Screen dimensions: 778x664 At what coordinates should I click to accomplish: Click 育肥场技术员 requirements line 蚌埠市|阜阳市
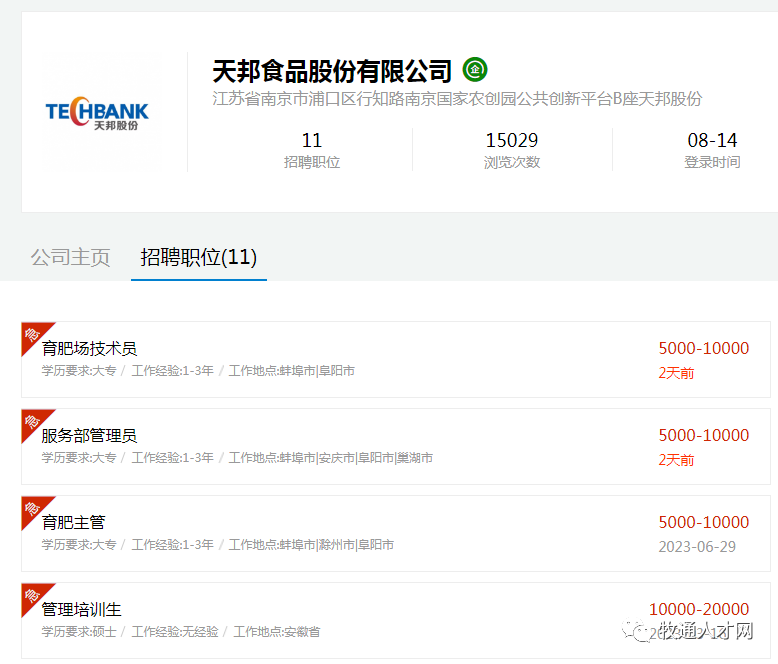point(198,371)
